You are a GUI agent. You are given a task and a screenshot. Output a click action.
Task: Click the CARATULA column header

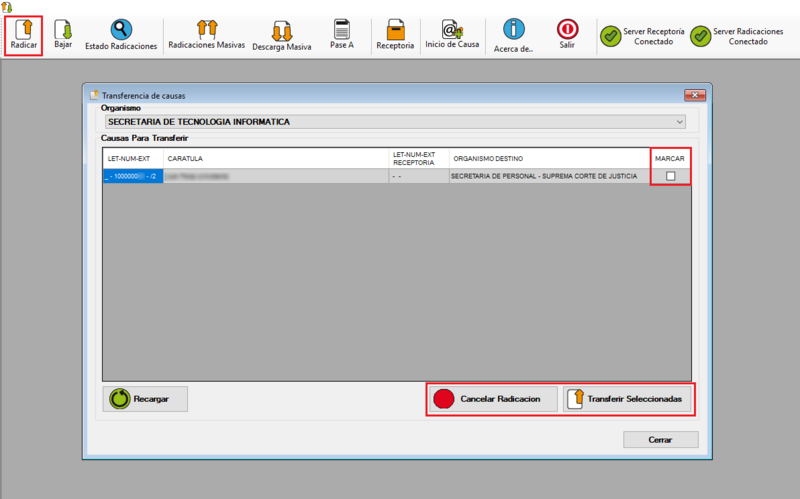276,159
